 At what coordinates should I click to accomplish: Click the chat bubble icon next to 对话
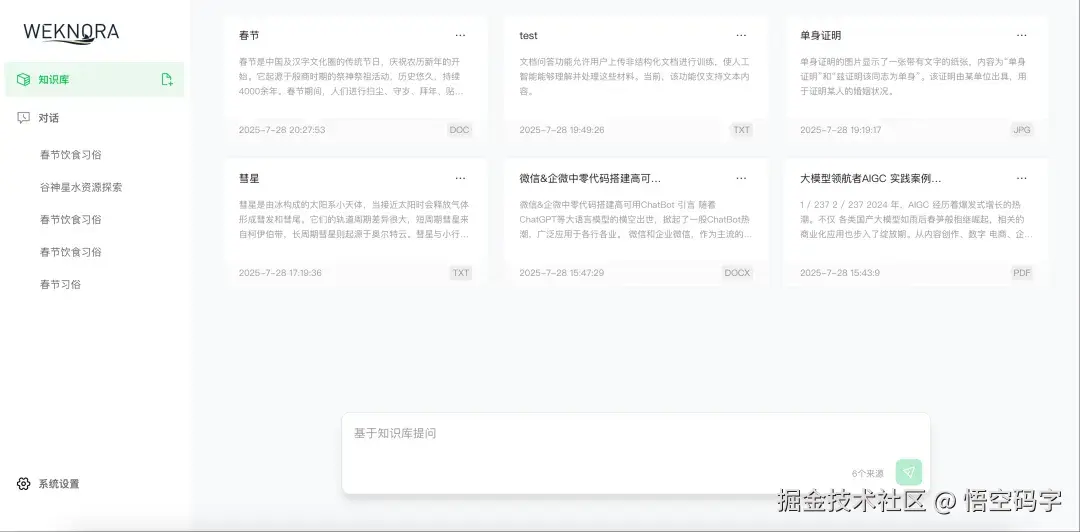click(x=23, y=118)
